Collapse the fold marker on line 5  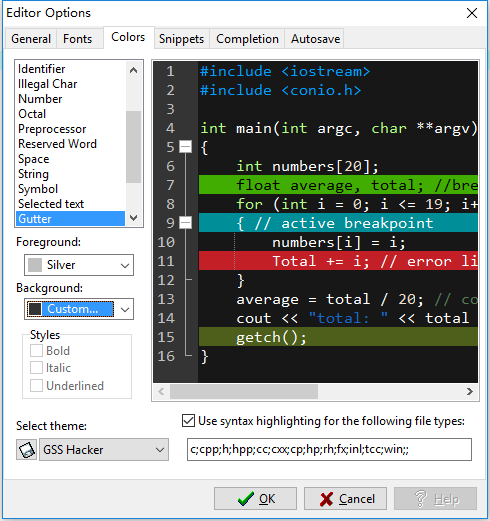pyautogui.click(x=186, y=147)
